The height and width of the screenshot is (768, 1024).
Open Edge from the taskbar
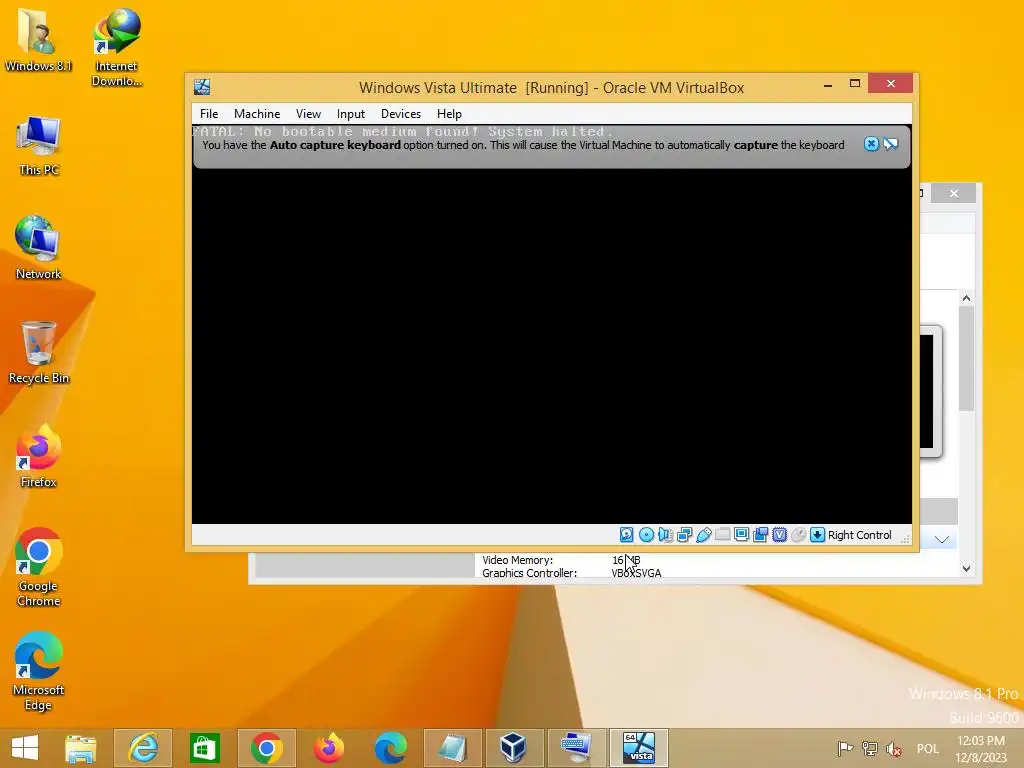coord(391,748)
